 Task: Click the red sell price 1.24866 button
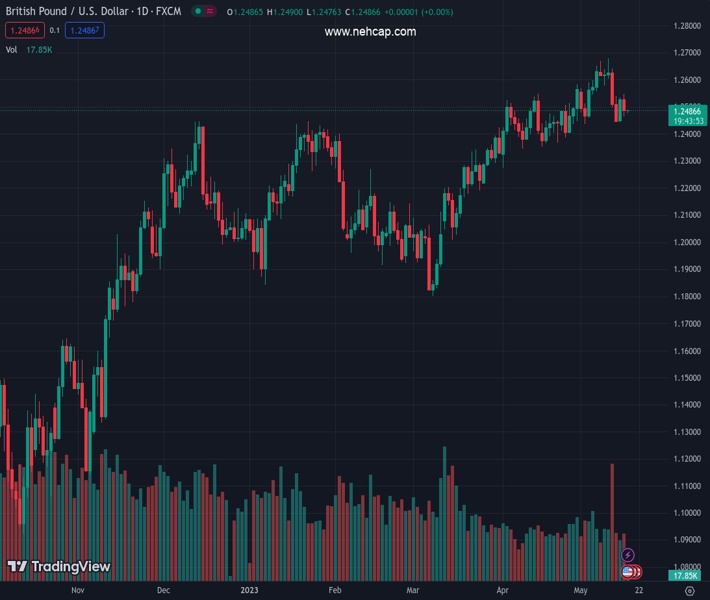pos(24,31)
